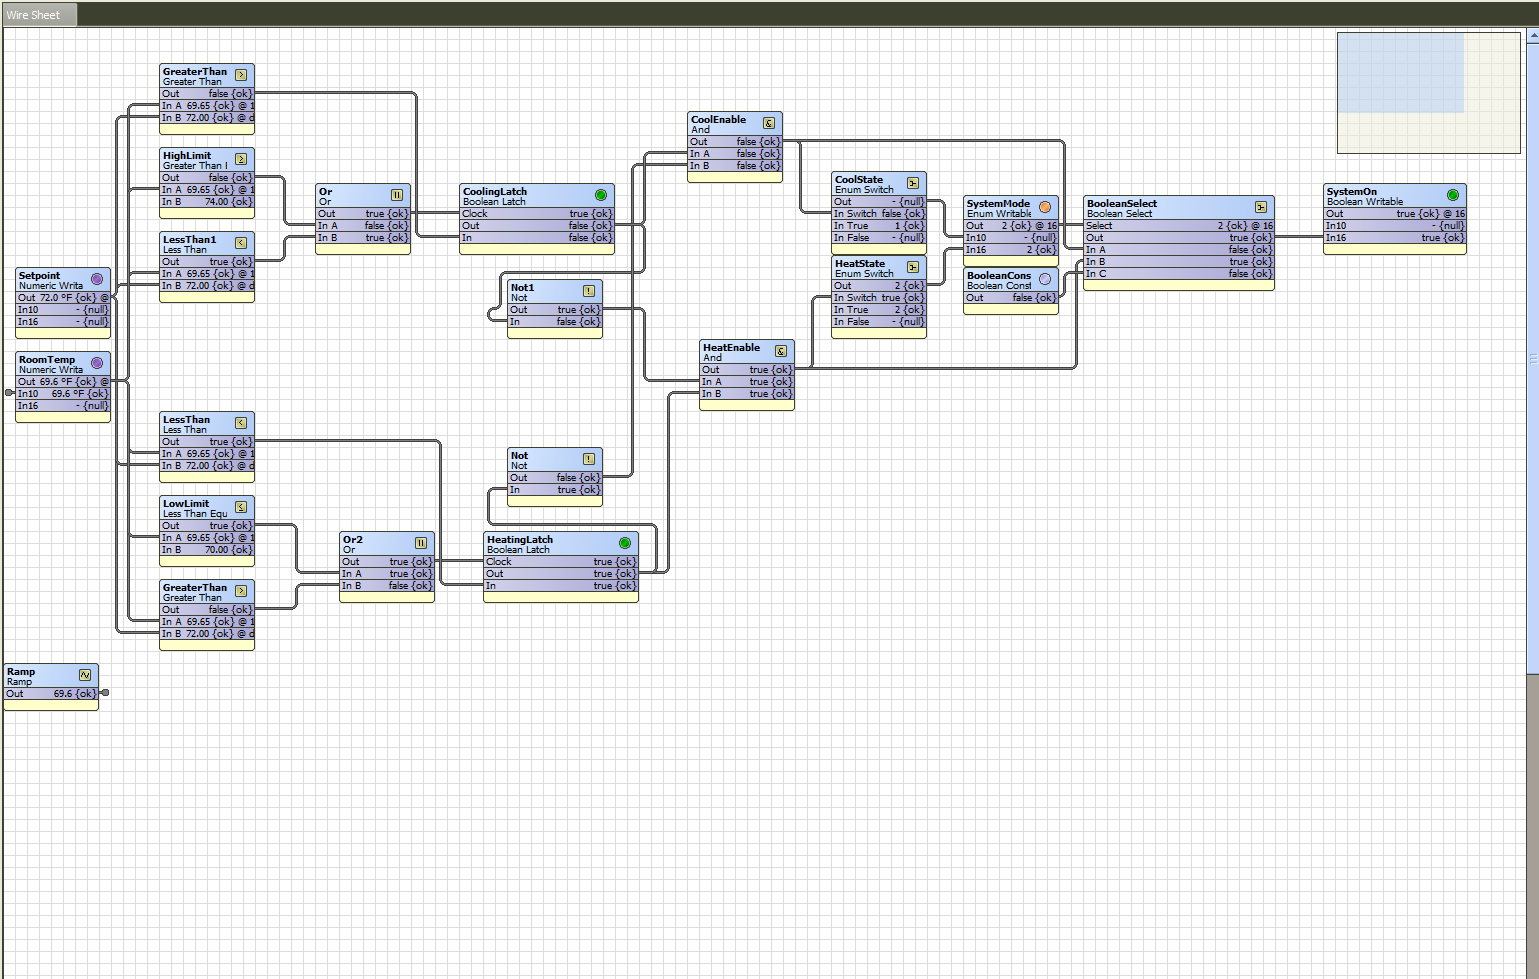Click the Or2 block's Or icon
The width and height of the screenshot is (1539, 979).
421,543
